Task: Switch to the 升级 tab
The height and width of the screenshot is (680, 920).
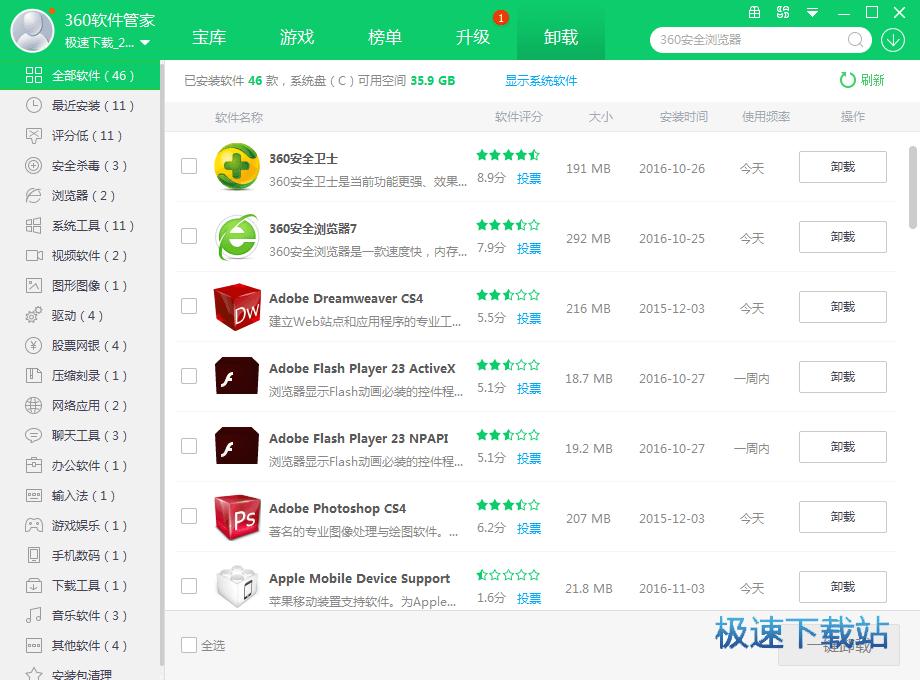Action: tap(473, 37)
